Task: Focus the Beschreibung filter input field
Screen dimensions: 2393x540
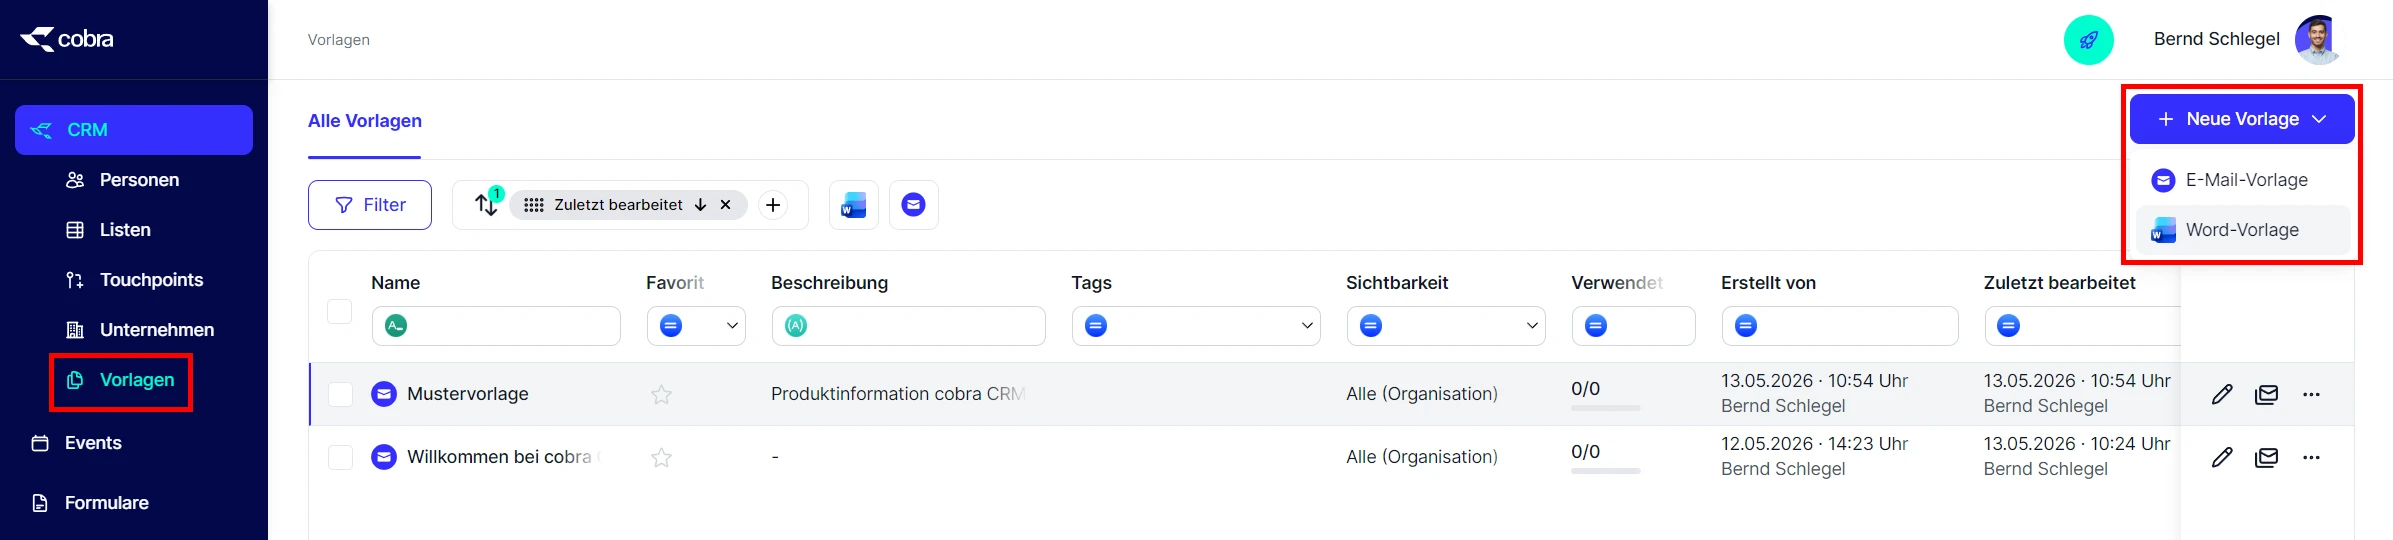Action: pyautogui.click(x=909, y=326)
